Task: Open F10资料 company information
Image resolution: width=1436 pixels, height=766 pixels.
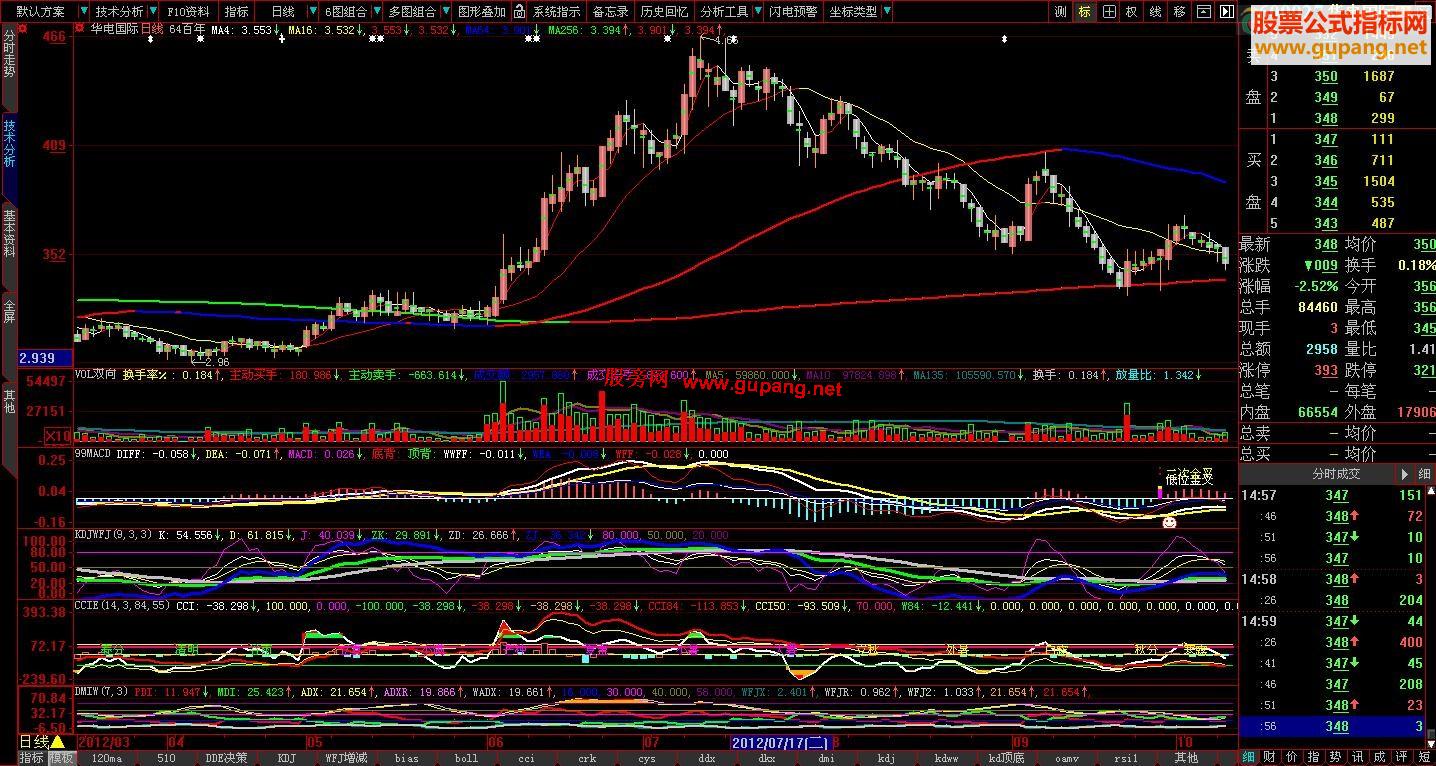Action: 190,12
